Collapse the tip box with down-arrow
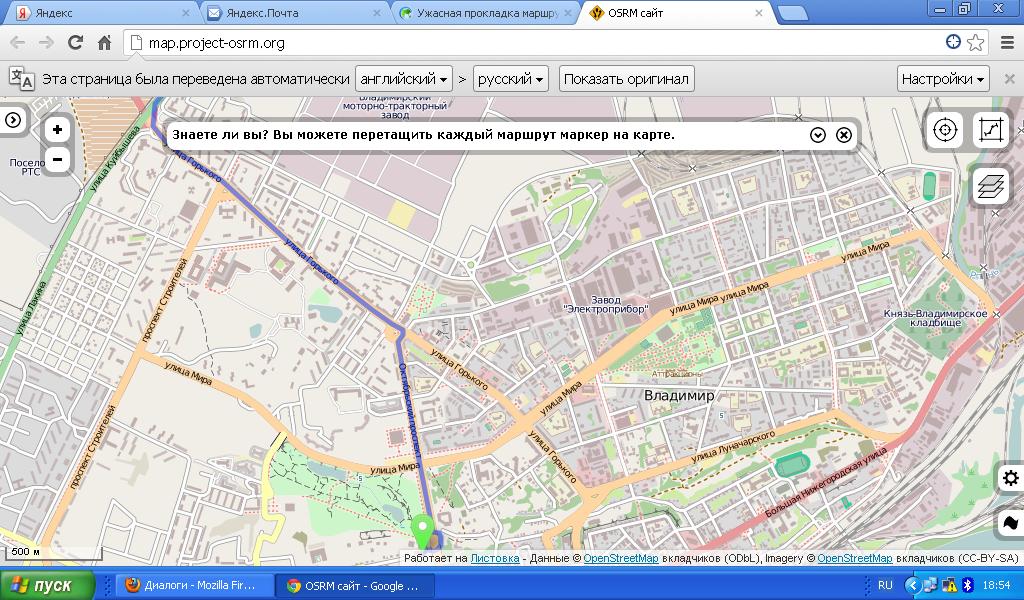This screenshot has width=1024, height=600. click(x=818, y=135)
